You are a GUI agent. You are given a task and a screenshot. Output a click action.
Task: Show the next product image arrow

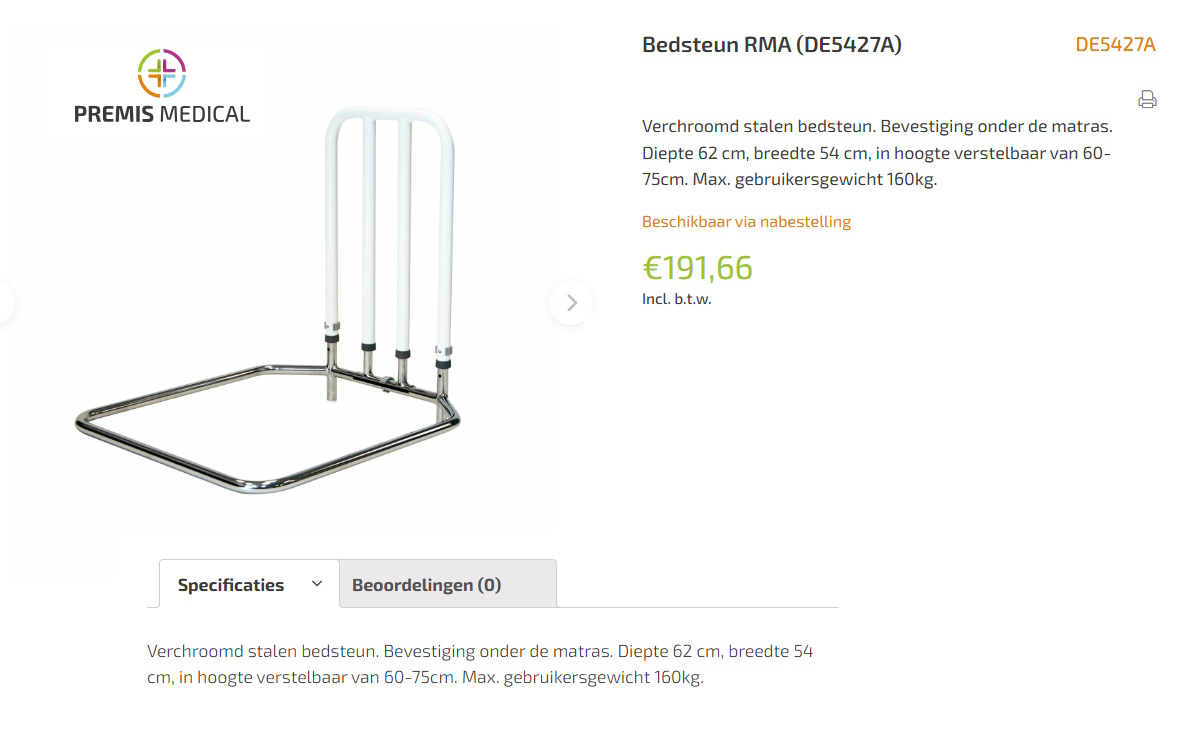571,302
